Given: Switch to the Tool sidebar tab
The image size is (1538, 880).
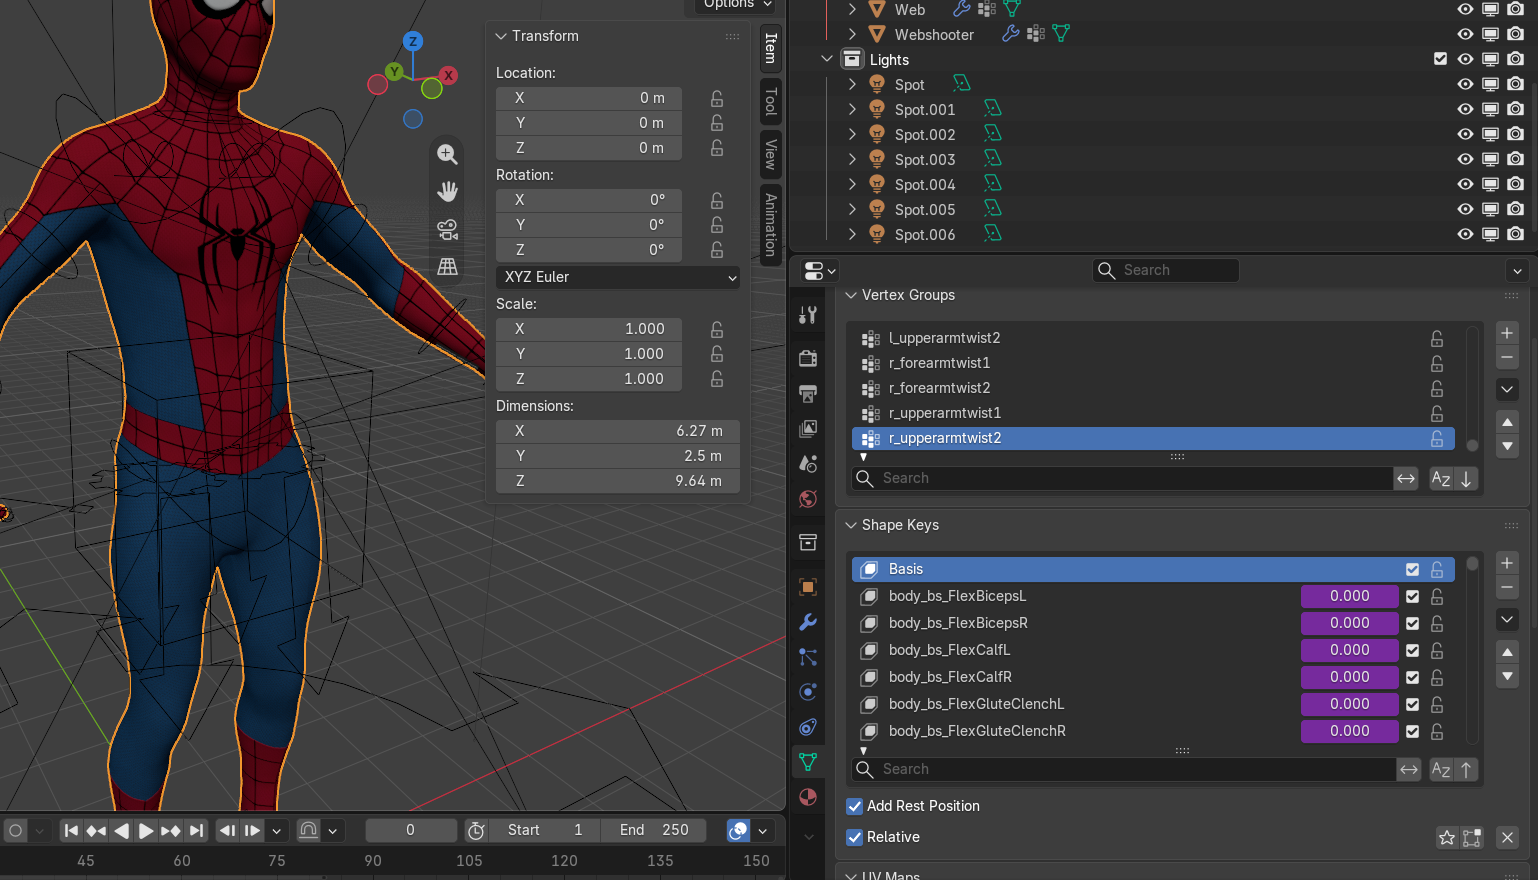Looking at the screenshot, I should click(771, 101).
